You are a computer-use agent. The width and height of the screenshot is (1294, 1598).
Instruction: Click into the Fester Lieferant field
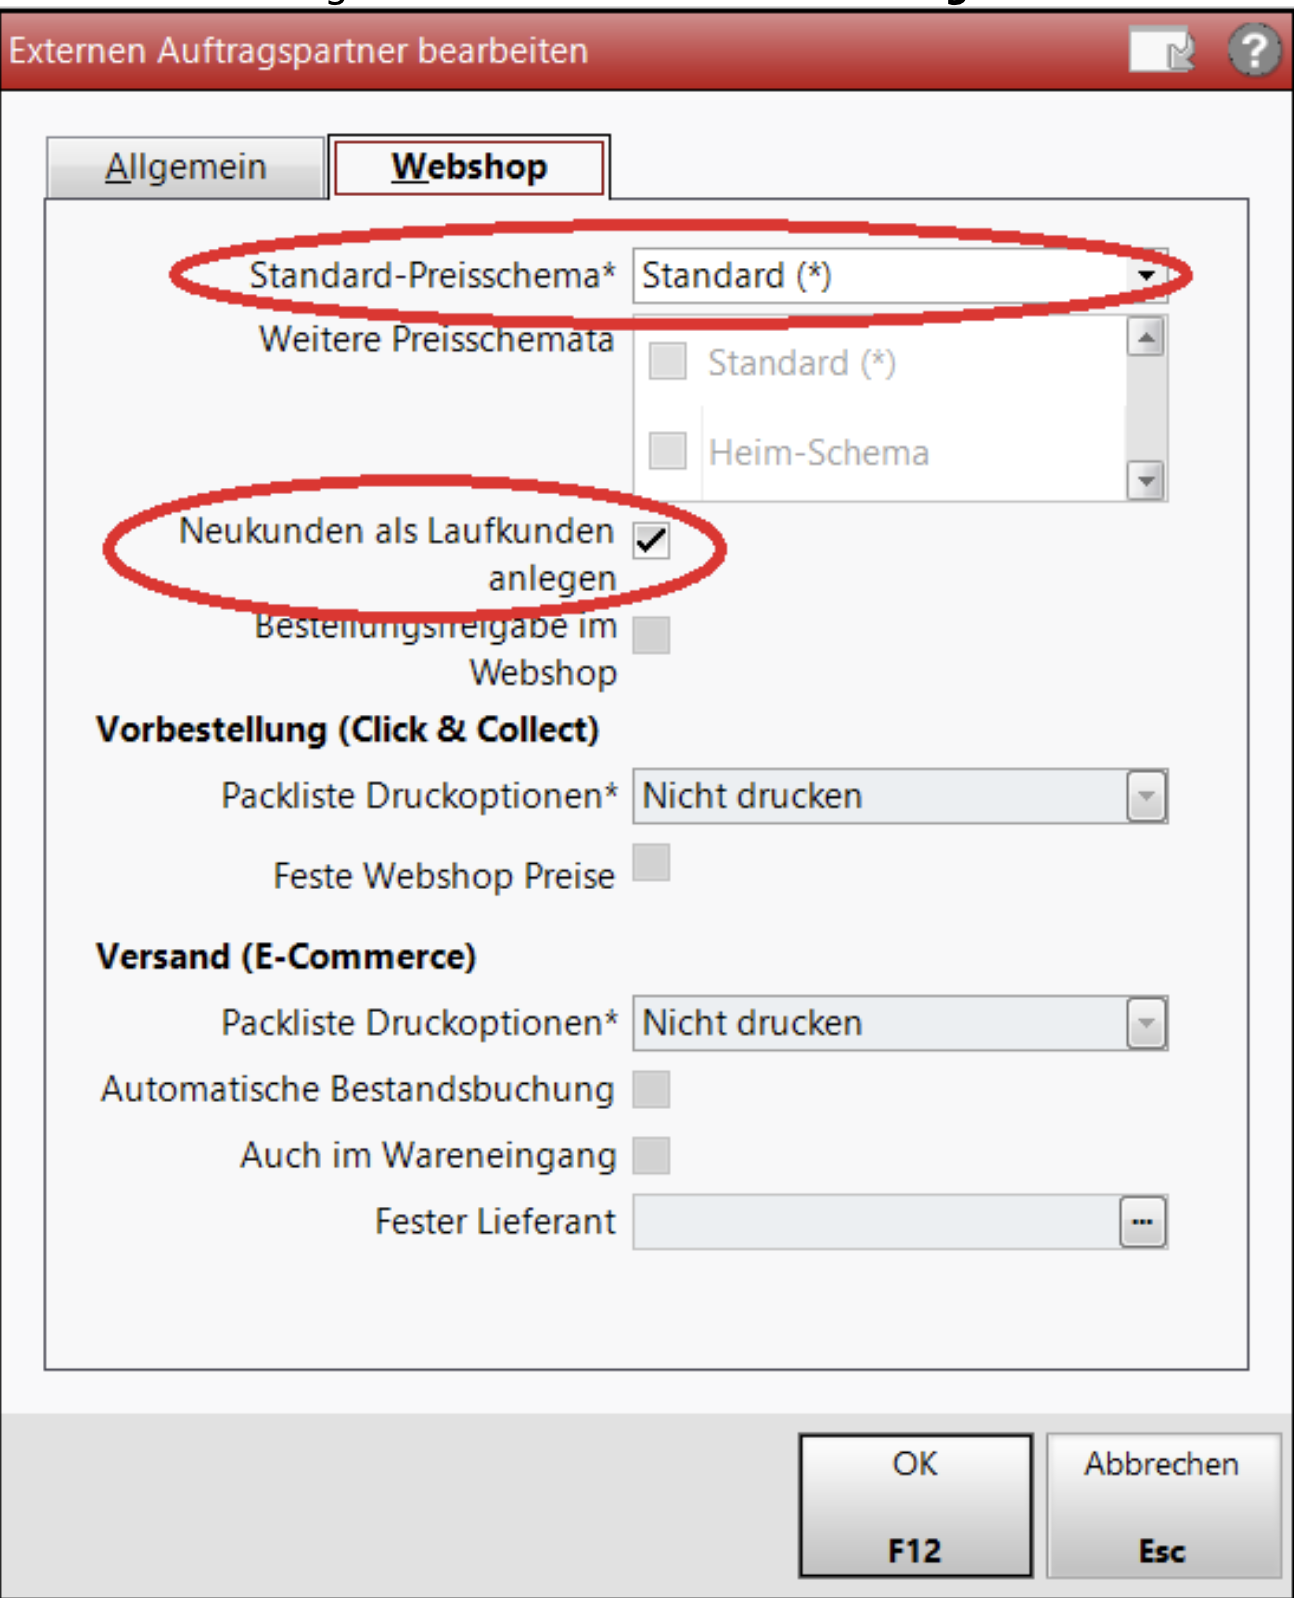coord(877,1222)
